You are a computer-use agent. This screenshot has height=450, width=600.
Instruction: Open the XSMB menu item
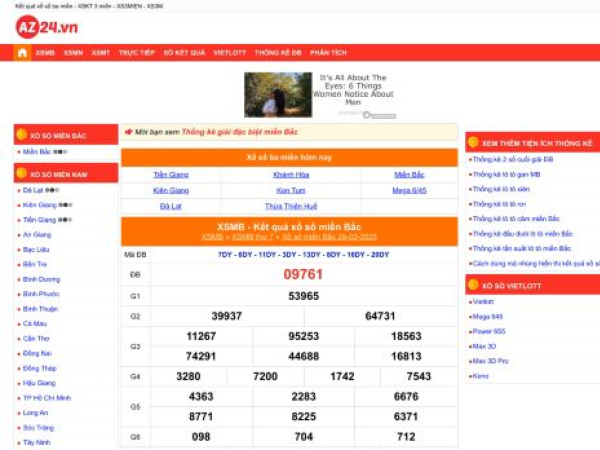[45, 52]
